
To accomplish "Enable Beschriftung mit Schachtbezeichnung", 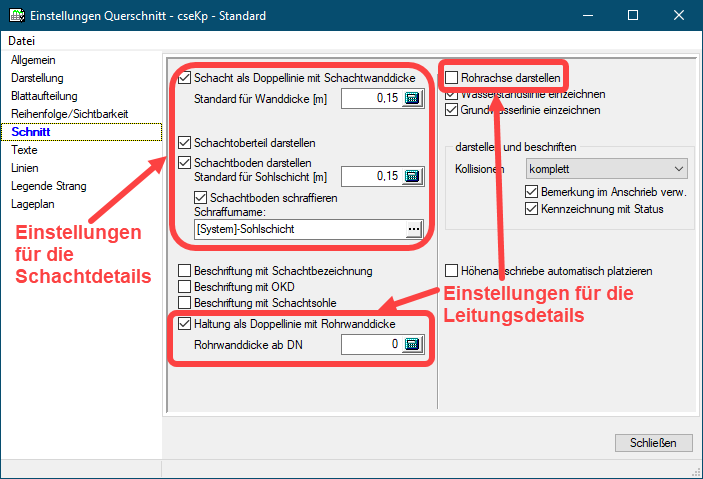I will (x=184, y=270).
